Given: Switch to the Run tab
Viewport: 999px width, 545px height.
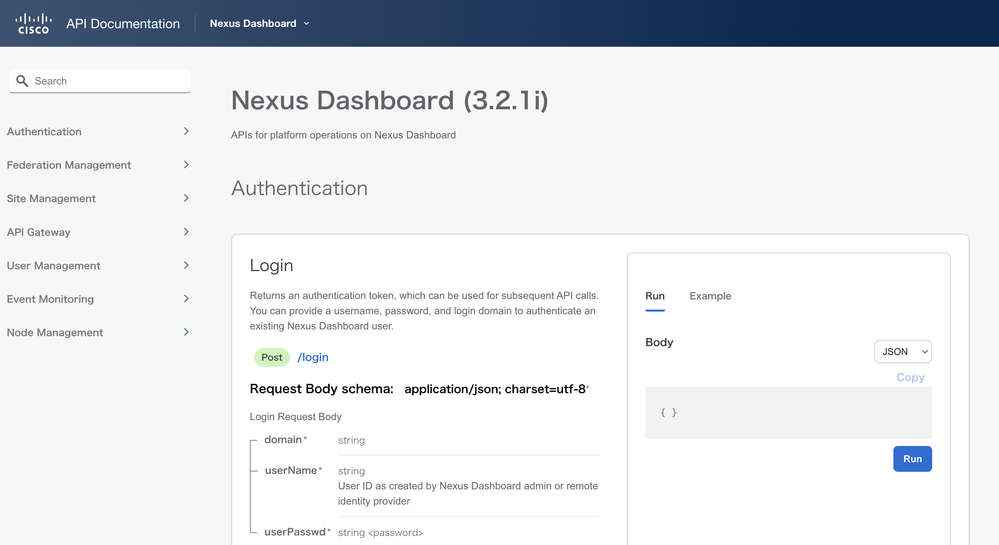Looking at the screenshot, I should (x=655, y=296).
